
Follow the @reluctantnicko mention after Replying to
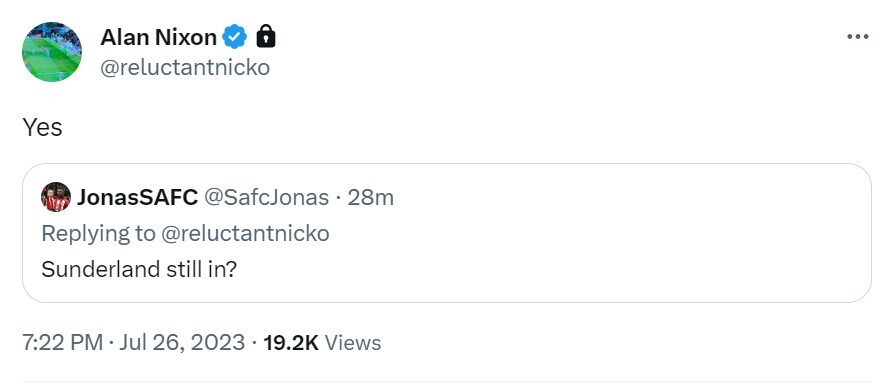point(245,234)
